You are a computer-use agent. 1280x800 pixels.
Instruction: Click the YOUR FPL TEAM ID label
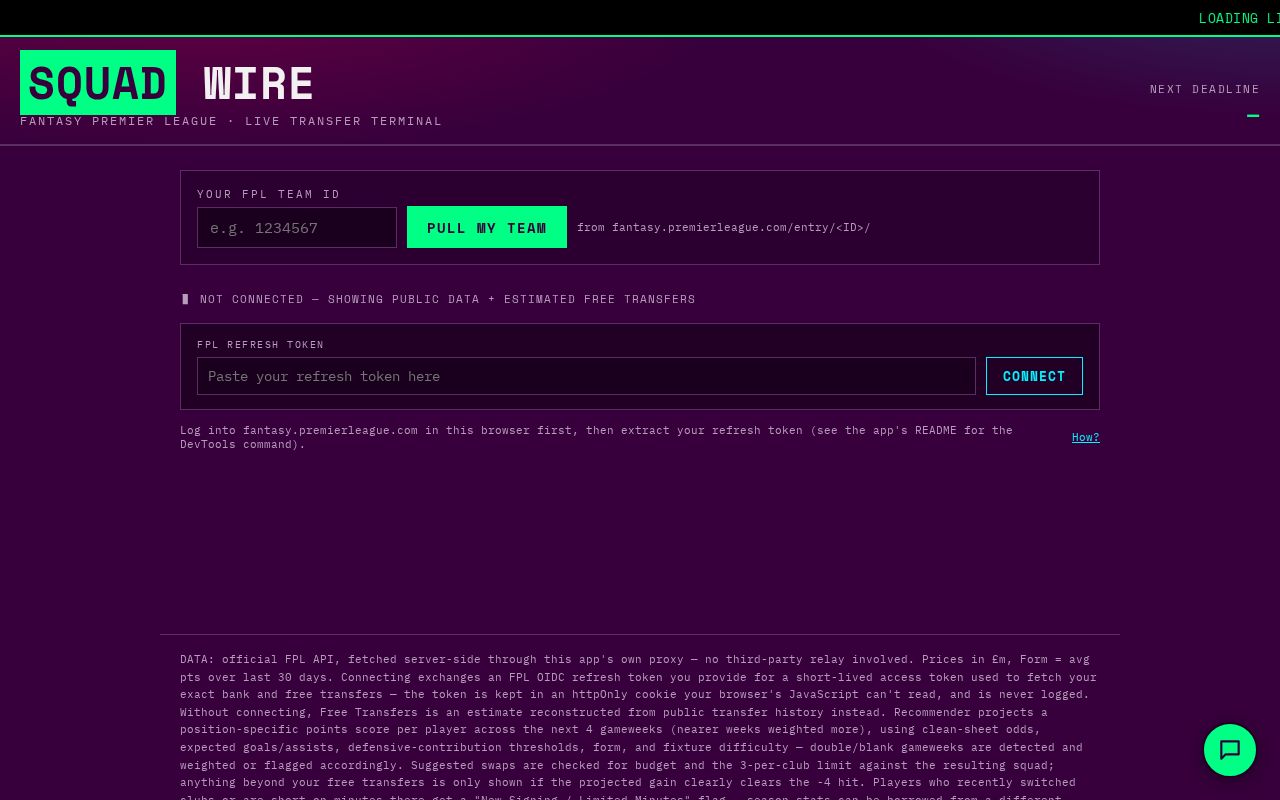point(269,194)
